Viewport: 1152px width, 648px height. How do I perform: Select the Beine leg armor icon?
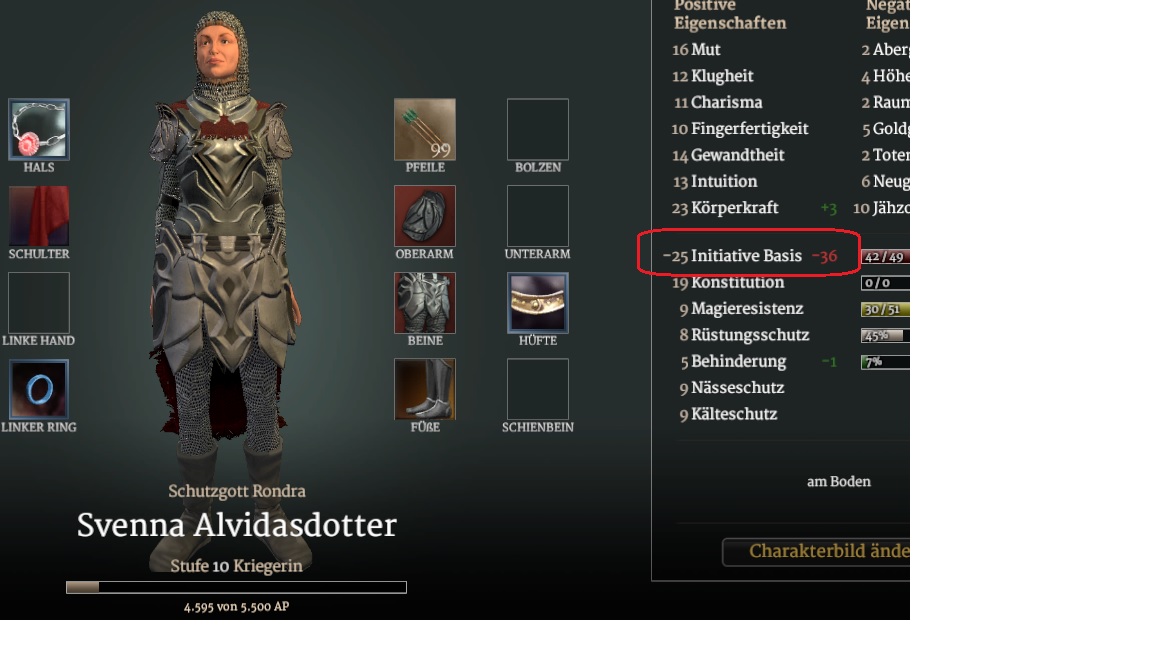click(425, 303)
